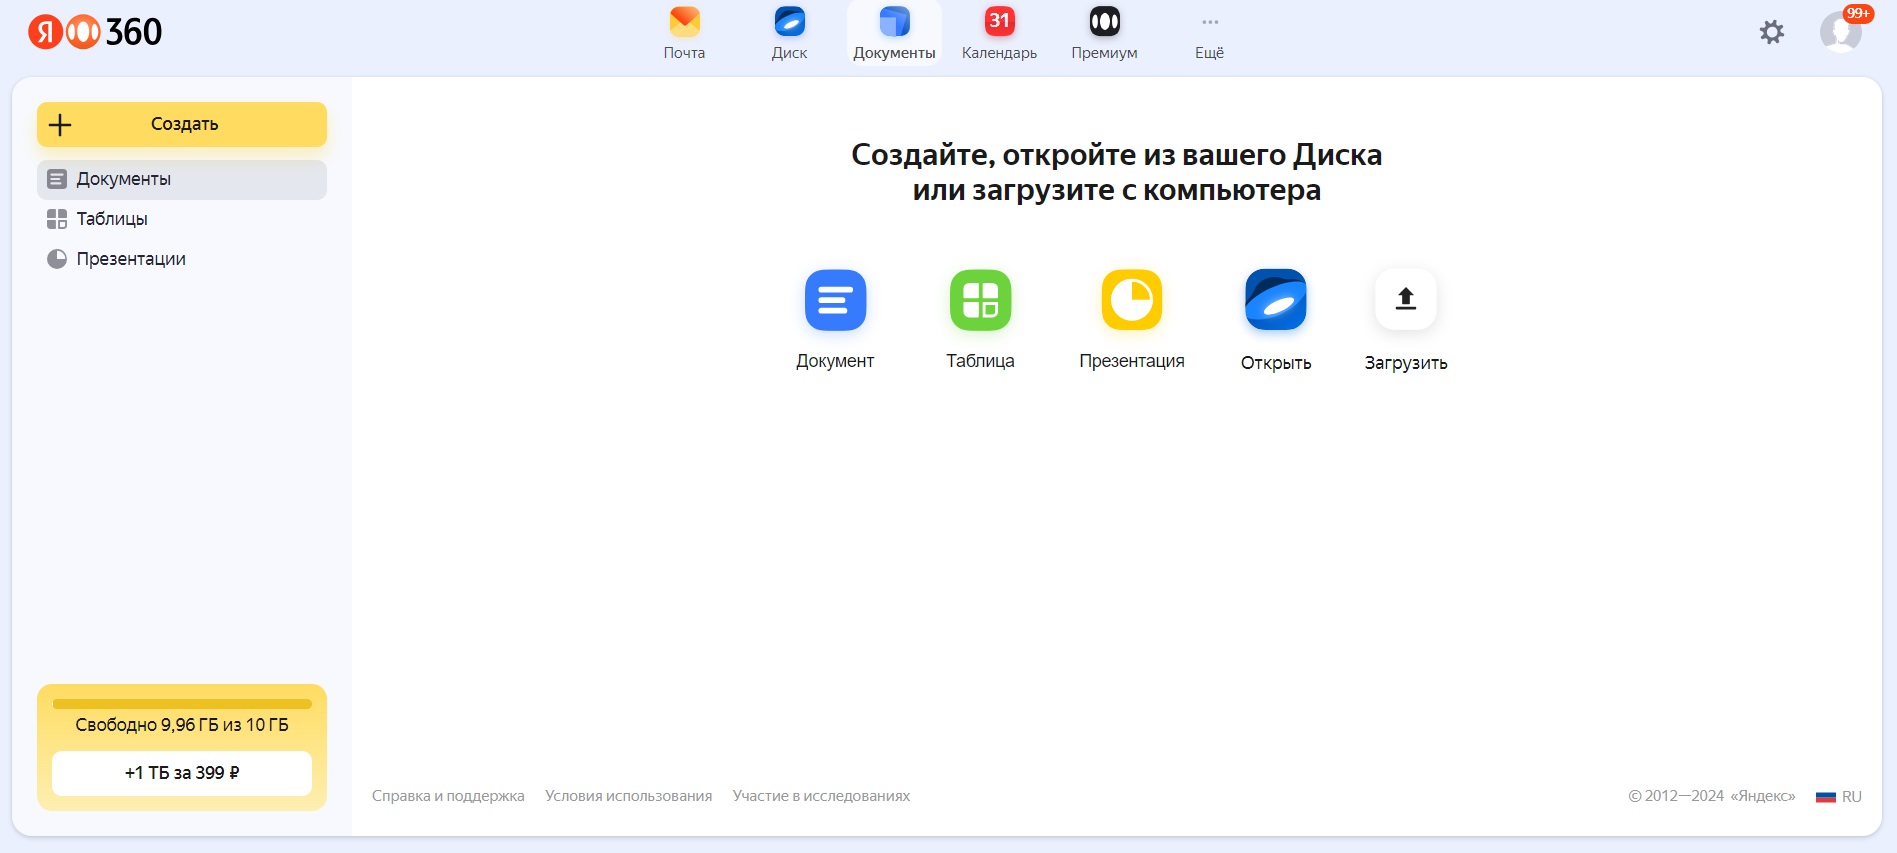
Task: Create a new Таблица via green icon
Action: [980, 300]
